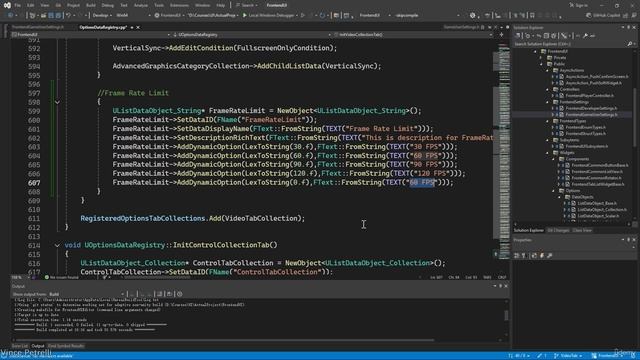Image resolution: width=640 pixels, height=360 pixels.
Task: Switch to Class View tab
Action: click(582, 231)
